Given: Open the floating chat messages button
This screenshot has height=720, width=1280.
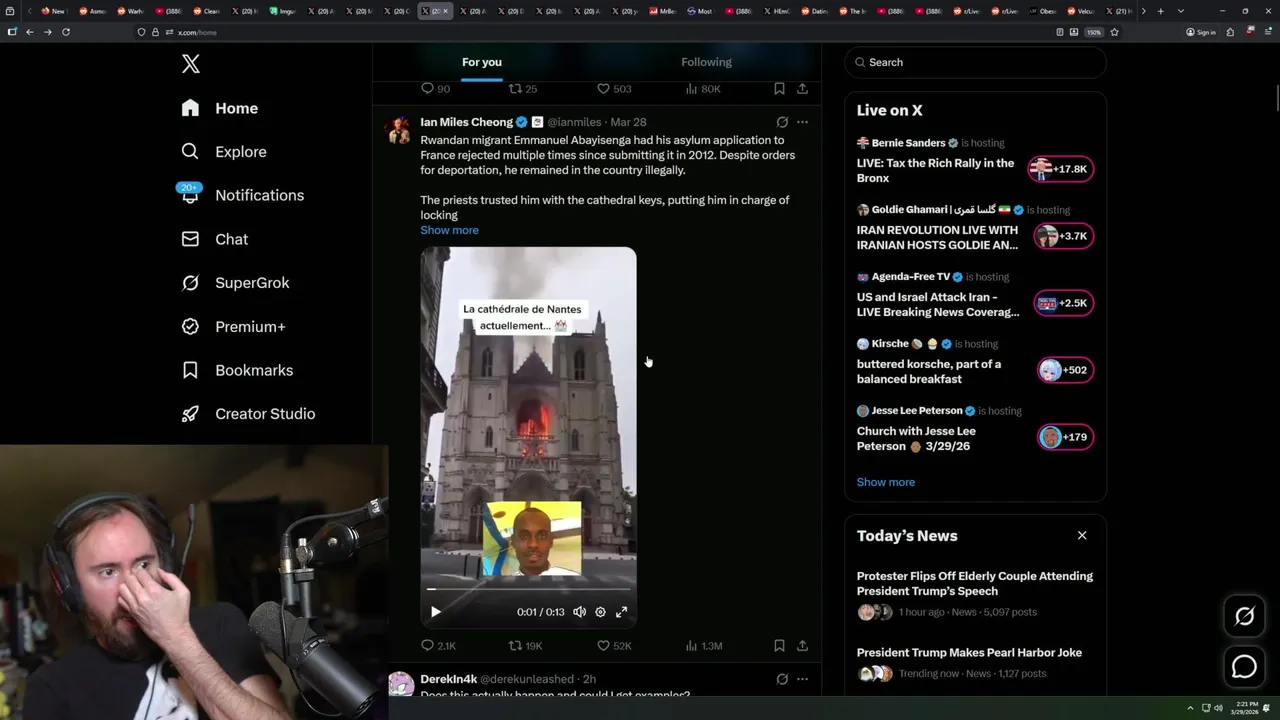Looking at the screenshot, I should (x=1244, y=666).
